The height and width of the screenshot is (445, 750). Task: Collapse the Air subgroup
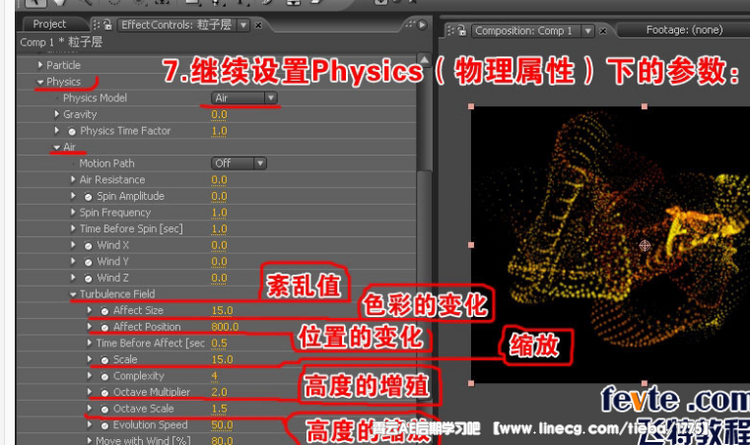[x=57, y=147]
